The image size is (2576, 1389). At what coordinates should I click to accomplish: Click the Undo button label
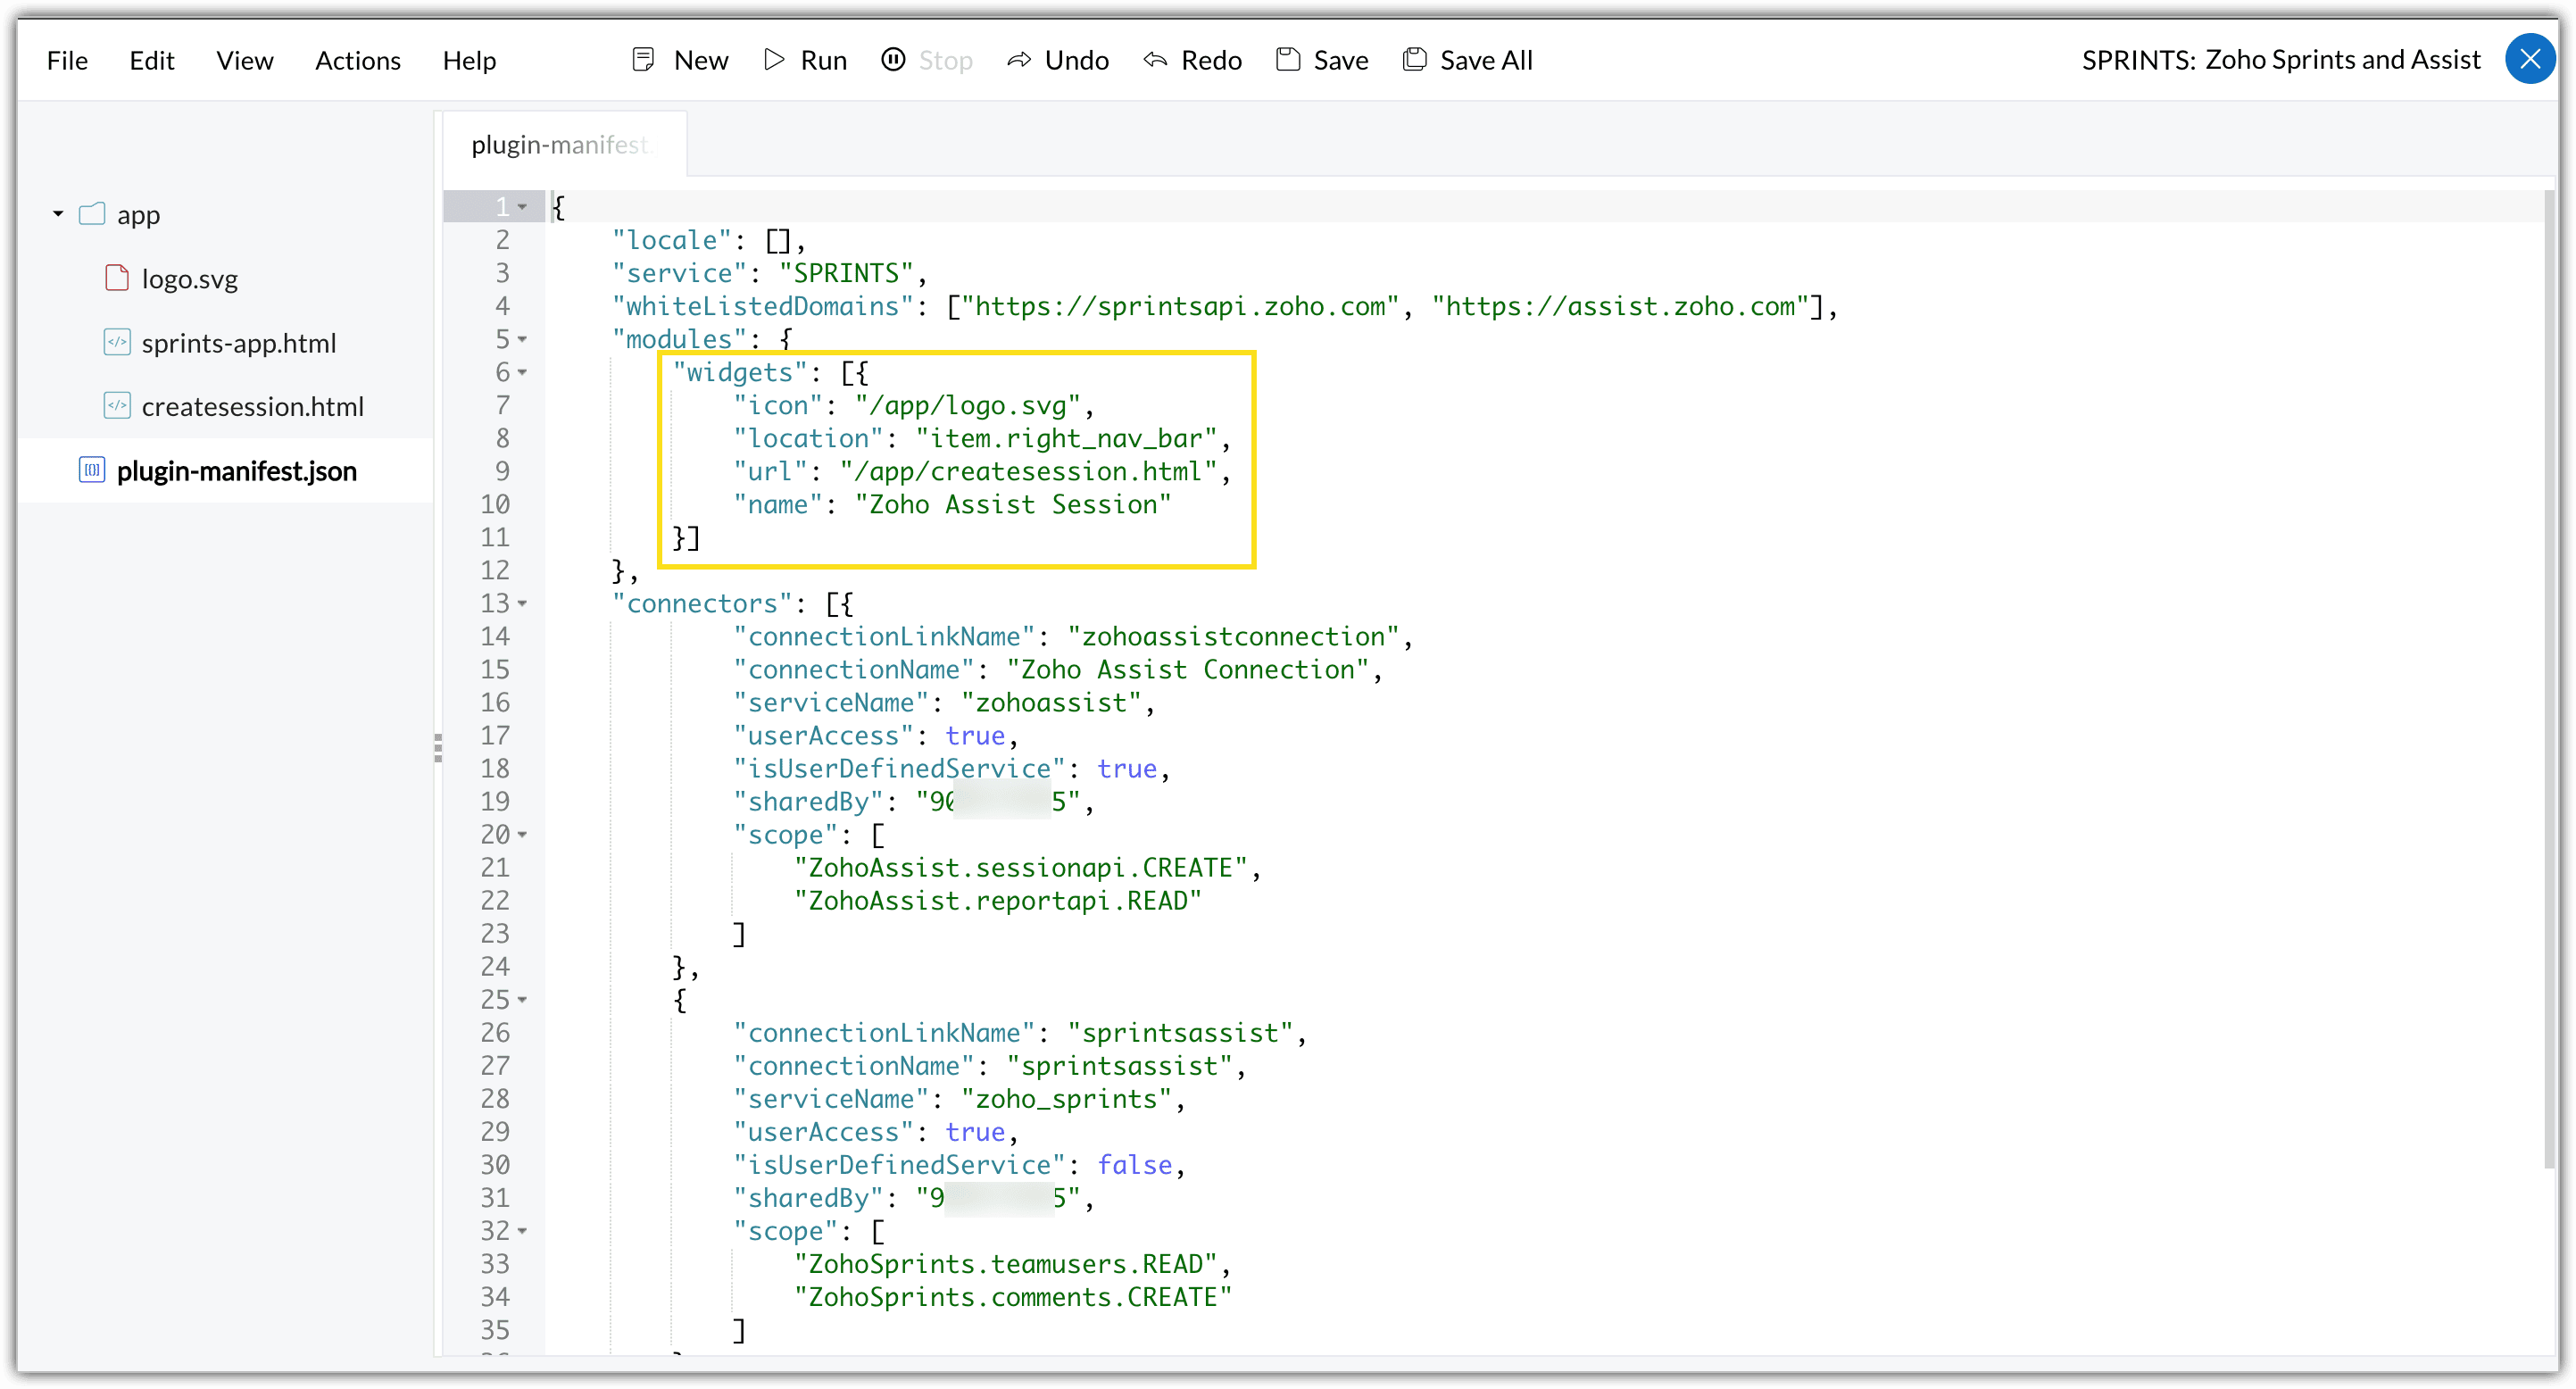point(1077,60)
